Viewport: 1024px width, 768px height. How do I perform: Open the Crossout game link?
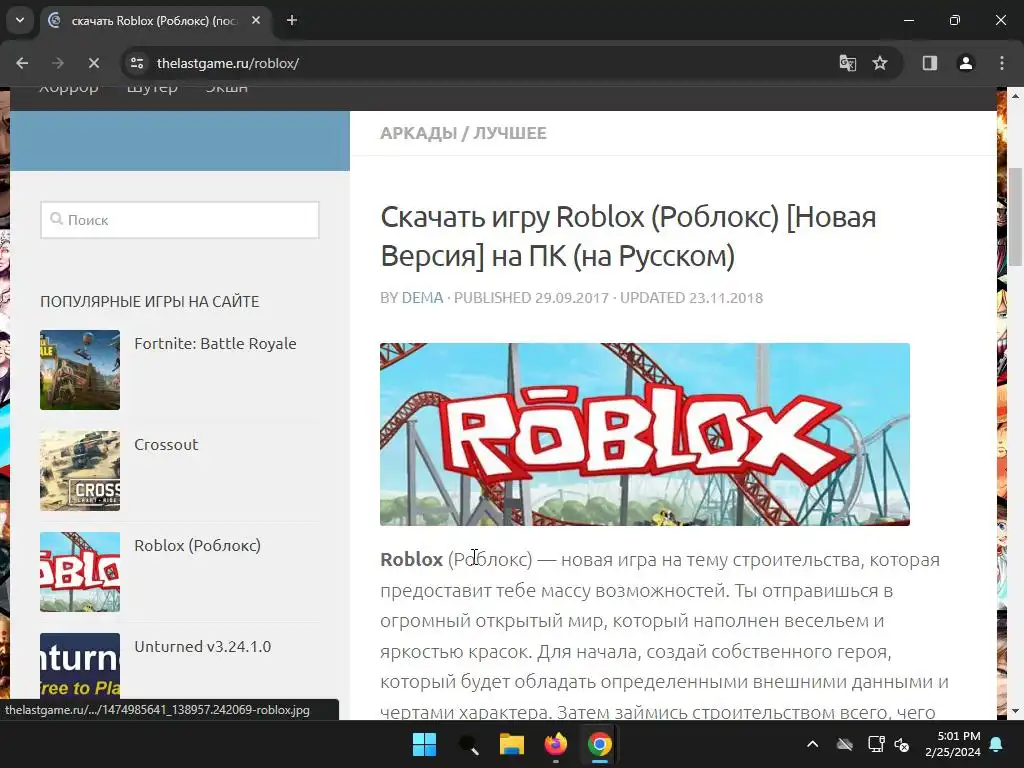(166, 445)
